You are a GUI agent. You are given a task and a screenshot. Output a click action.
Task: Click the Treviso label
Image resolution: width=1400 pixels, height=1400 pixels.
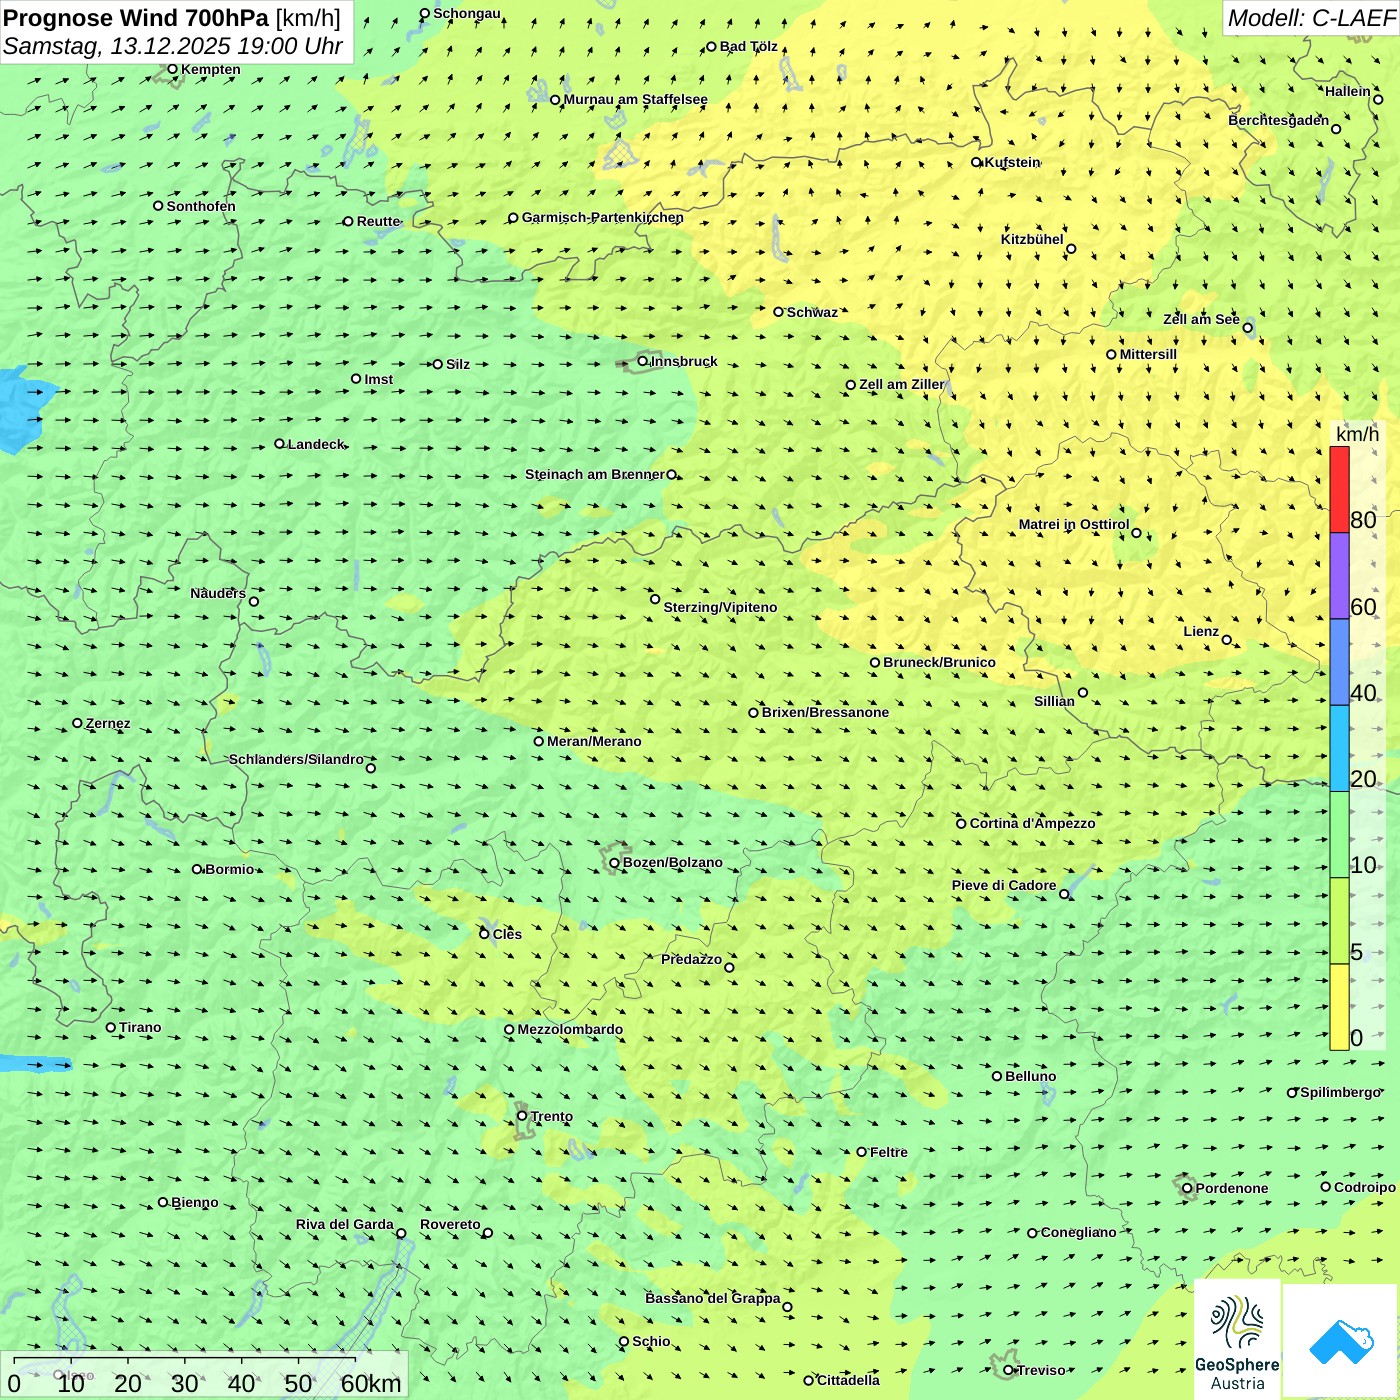[x=1041, y=1370]
